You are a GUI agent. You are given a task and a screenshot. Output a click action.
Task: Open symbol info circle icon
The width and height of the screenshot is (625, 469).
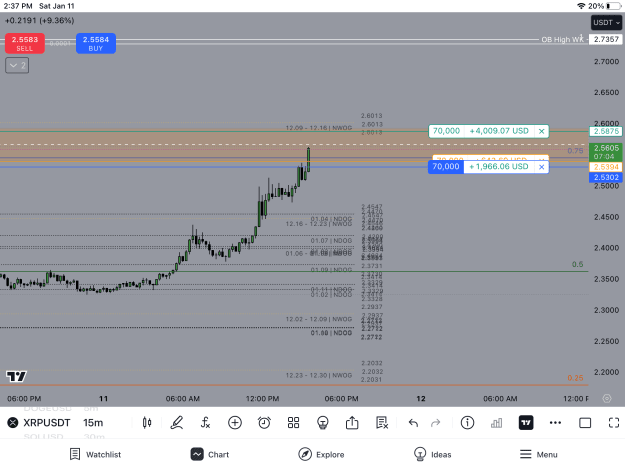[x=467, y=423]
